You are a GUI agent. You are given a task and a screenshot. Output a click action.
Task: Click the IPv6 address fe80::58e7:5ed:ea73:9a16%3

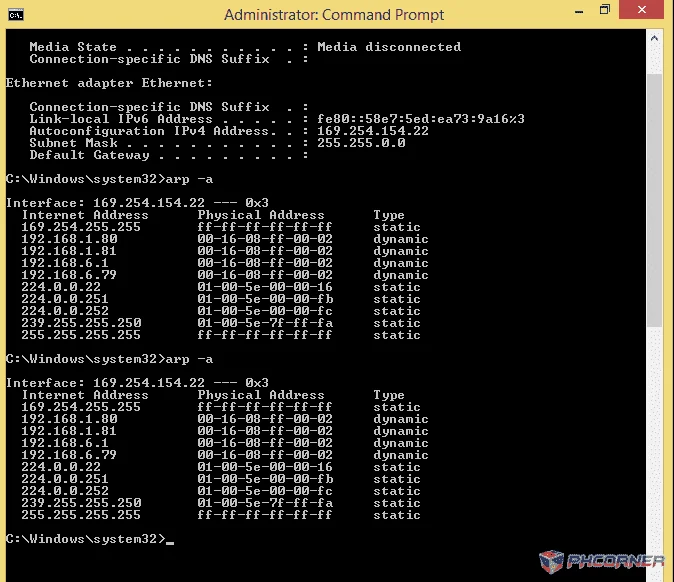(x=421, y=119)
